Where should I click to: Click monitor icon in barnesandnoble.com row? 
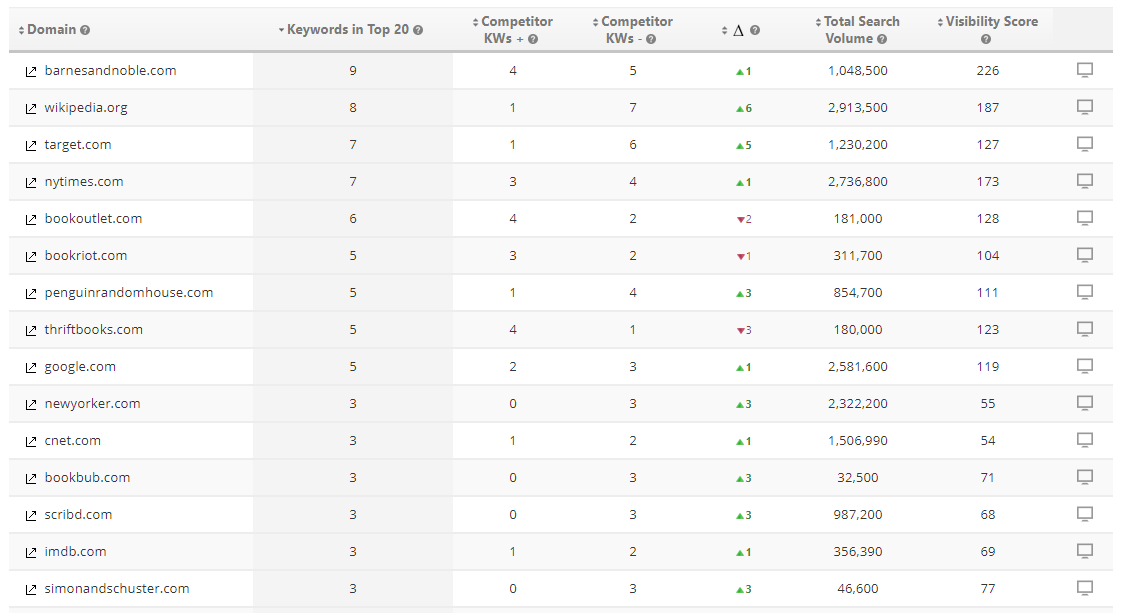[x=1085, y=70]
